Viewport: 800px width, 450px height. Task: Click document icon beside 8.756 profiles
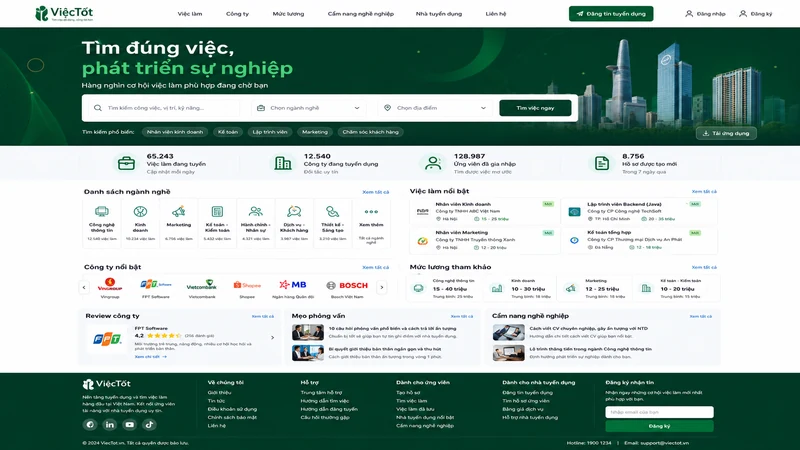[602, 163]
